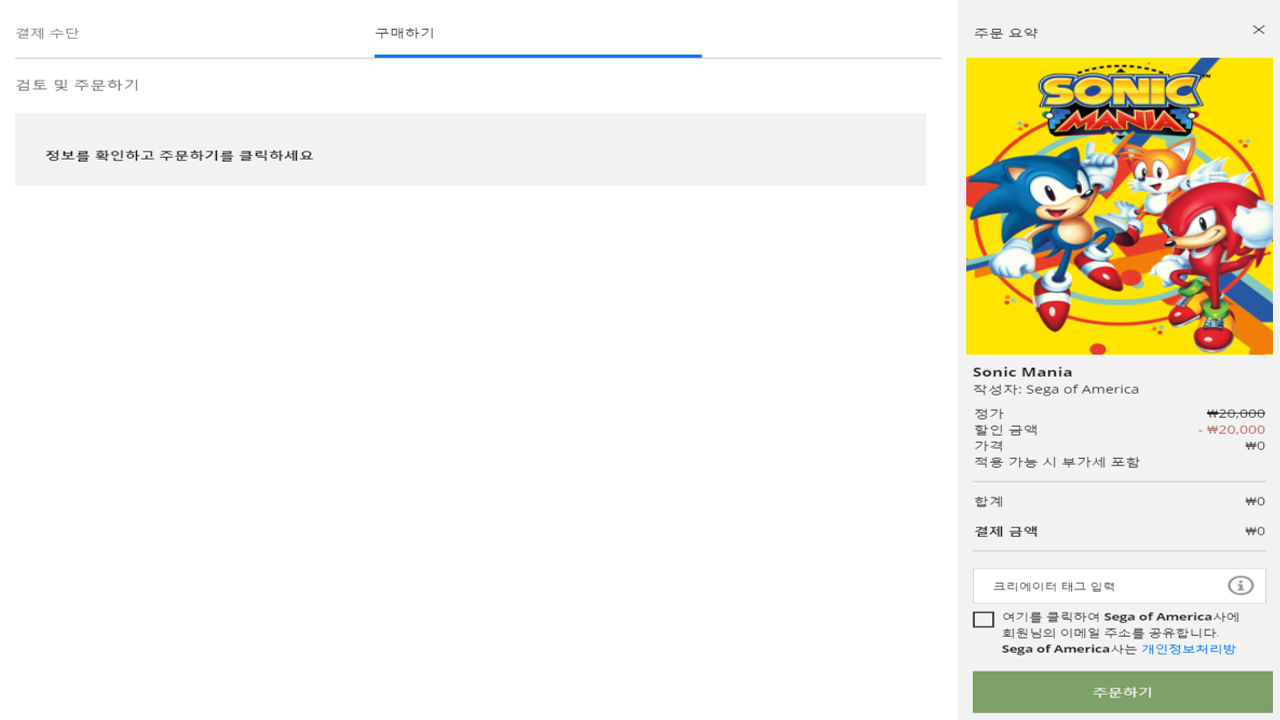This screenshot has height=720, width=1280.
Task: Click the 결제 금액 label
Action: tap(1005, 531)
